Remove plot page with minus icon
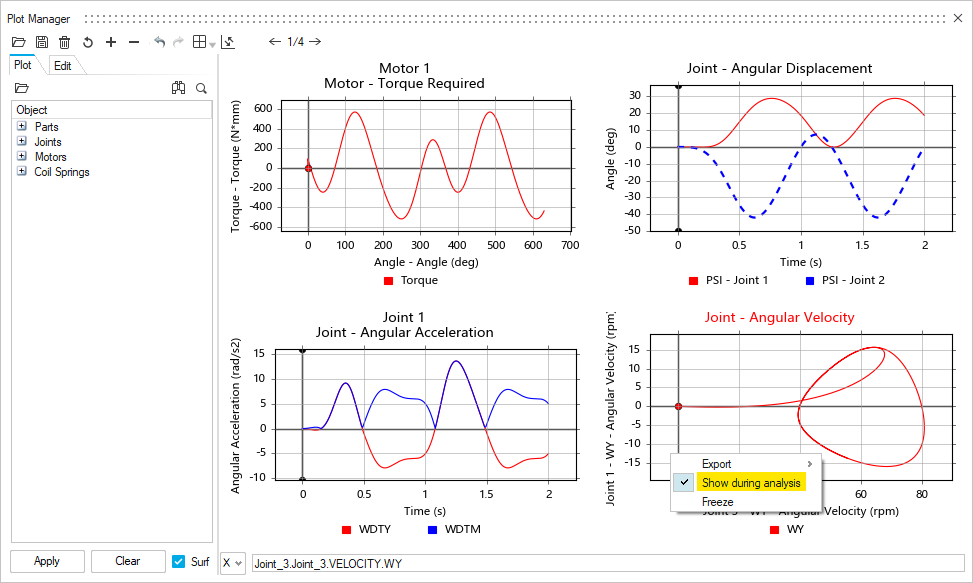This screenshot has height=583, width=973. 134,42
